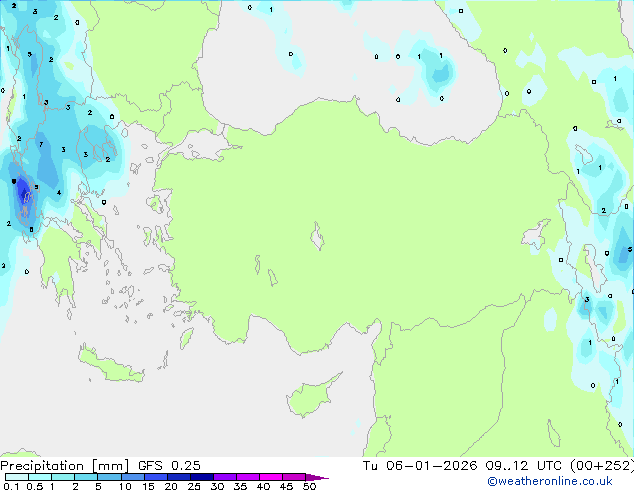Select the 2–5 mm legend color box

[x=86, y=477]
